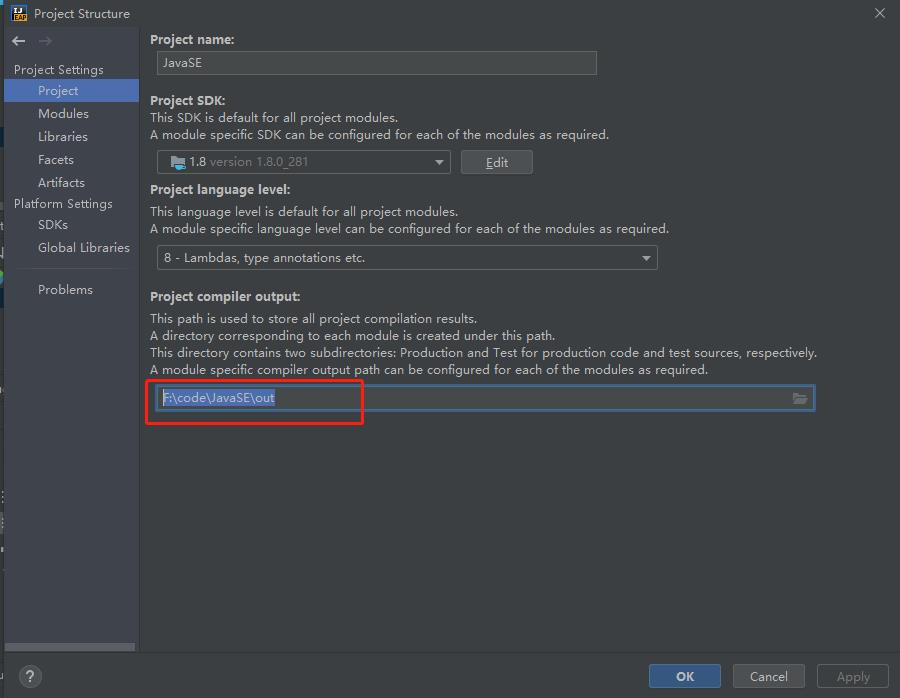Click the IntelliJ icon in title bar
The height and width of the screenshot is (698, 900).
click(19, 13)
